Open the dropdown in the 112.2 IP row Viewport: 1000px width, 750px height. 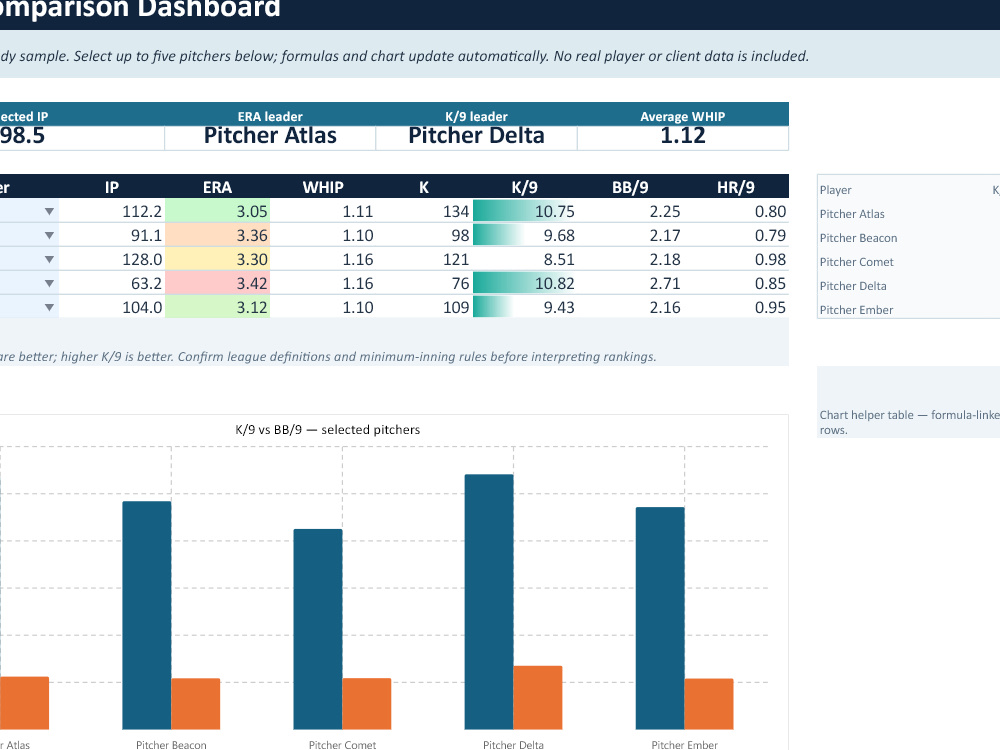point(49,212)
